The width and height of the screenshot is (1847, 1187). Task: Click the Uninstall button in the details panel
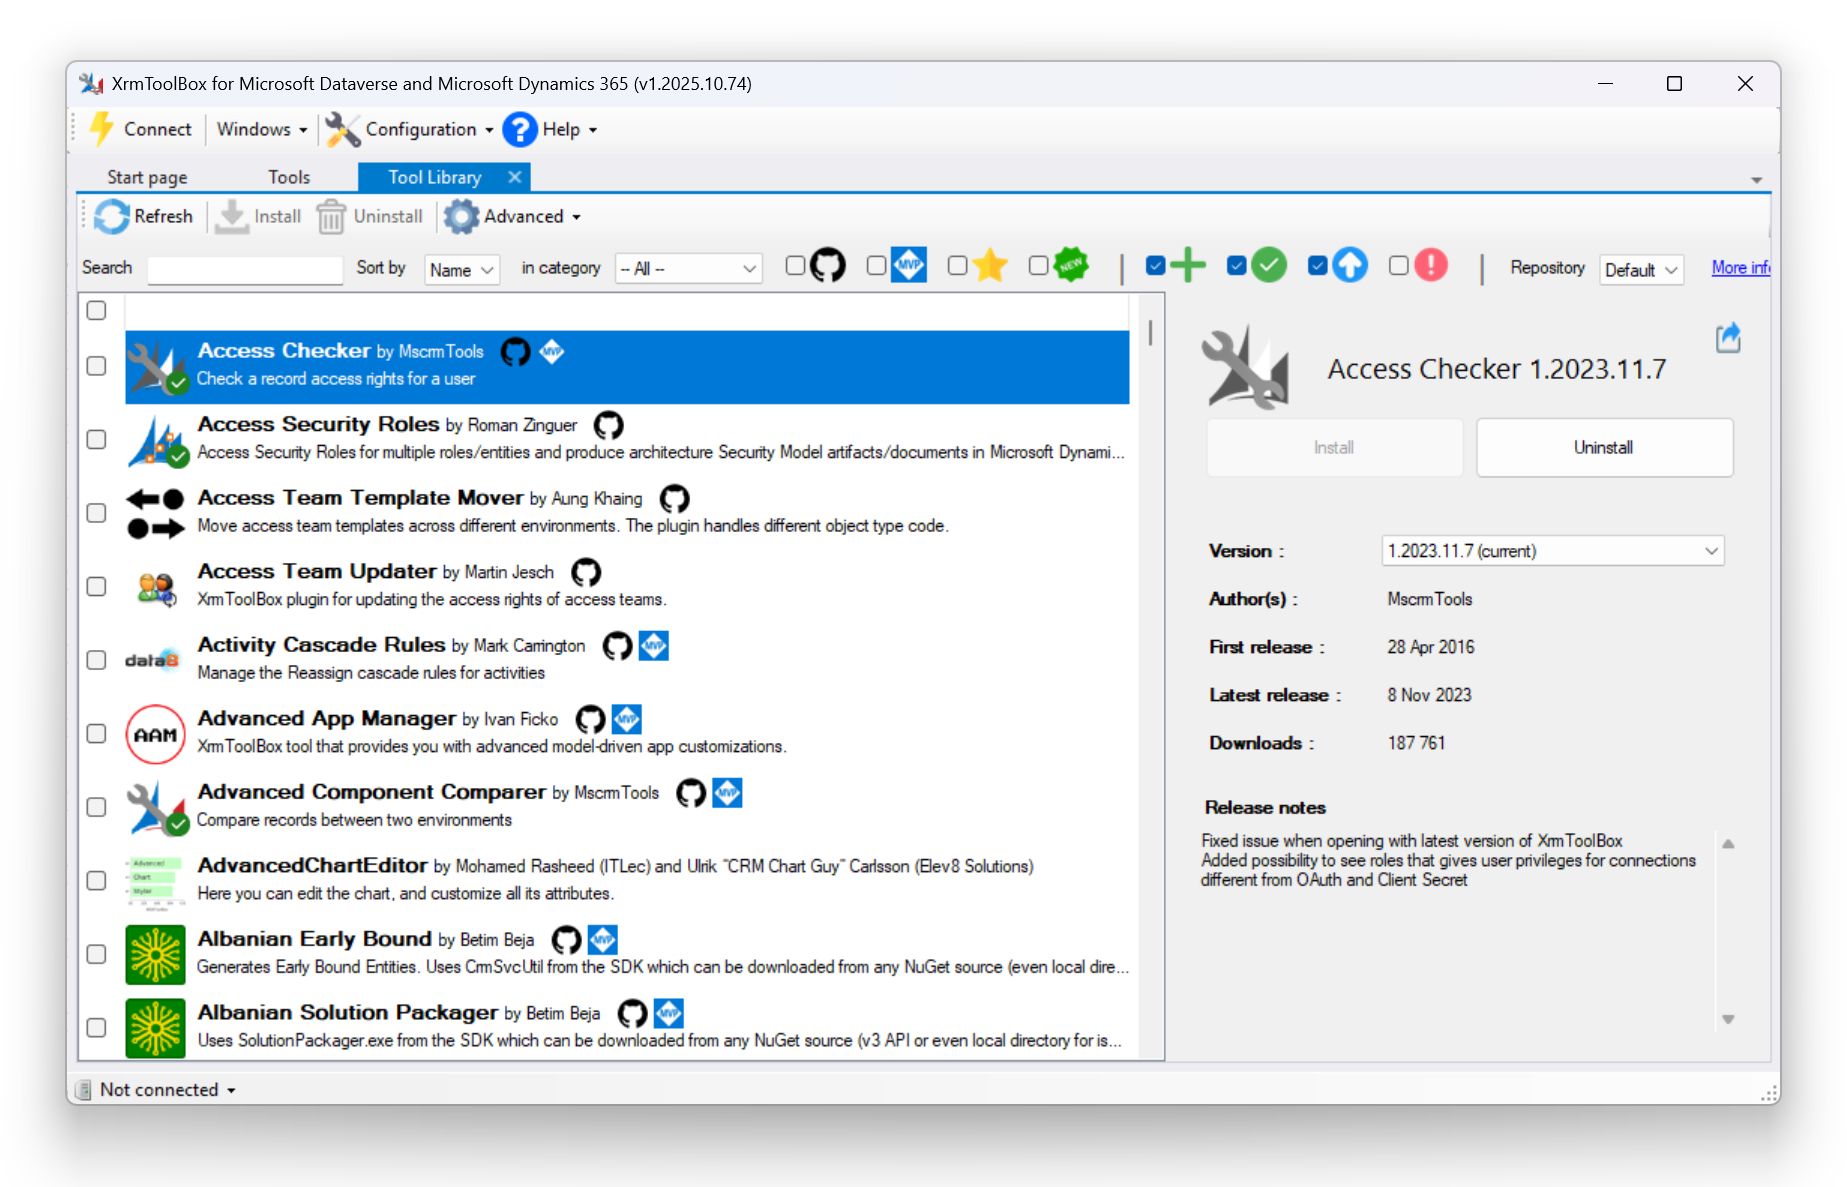tap(1604, 447)
